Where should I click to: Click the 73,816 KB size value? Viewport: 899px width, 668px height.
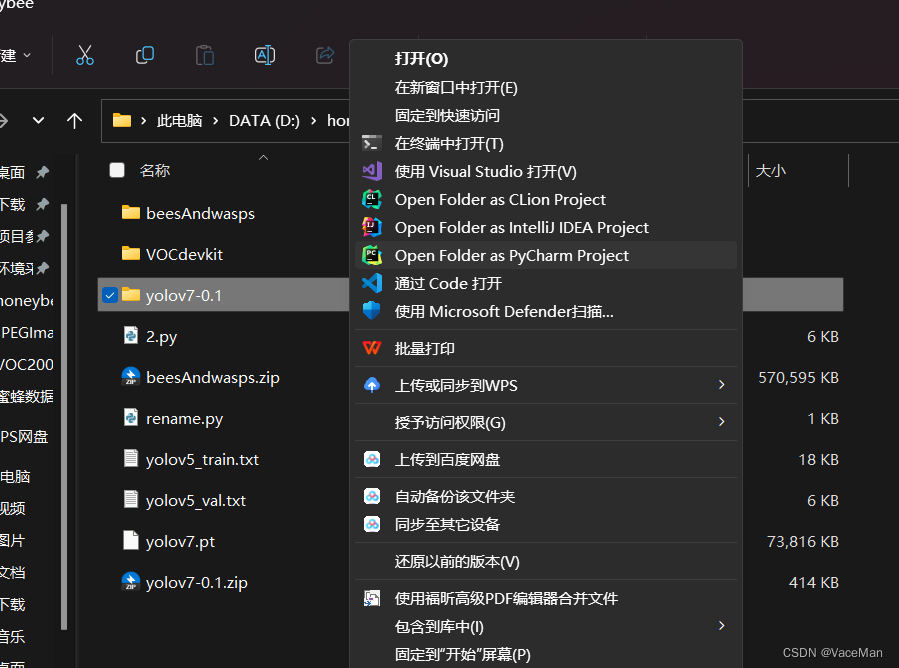point(803,541)
